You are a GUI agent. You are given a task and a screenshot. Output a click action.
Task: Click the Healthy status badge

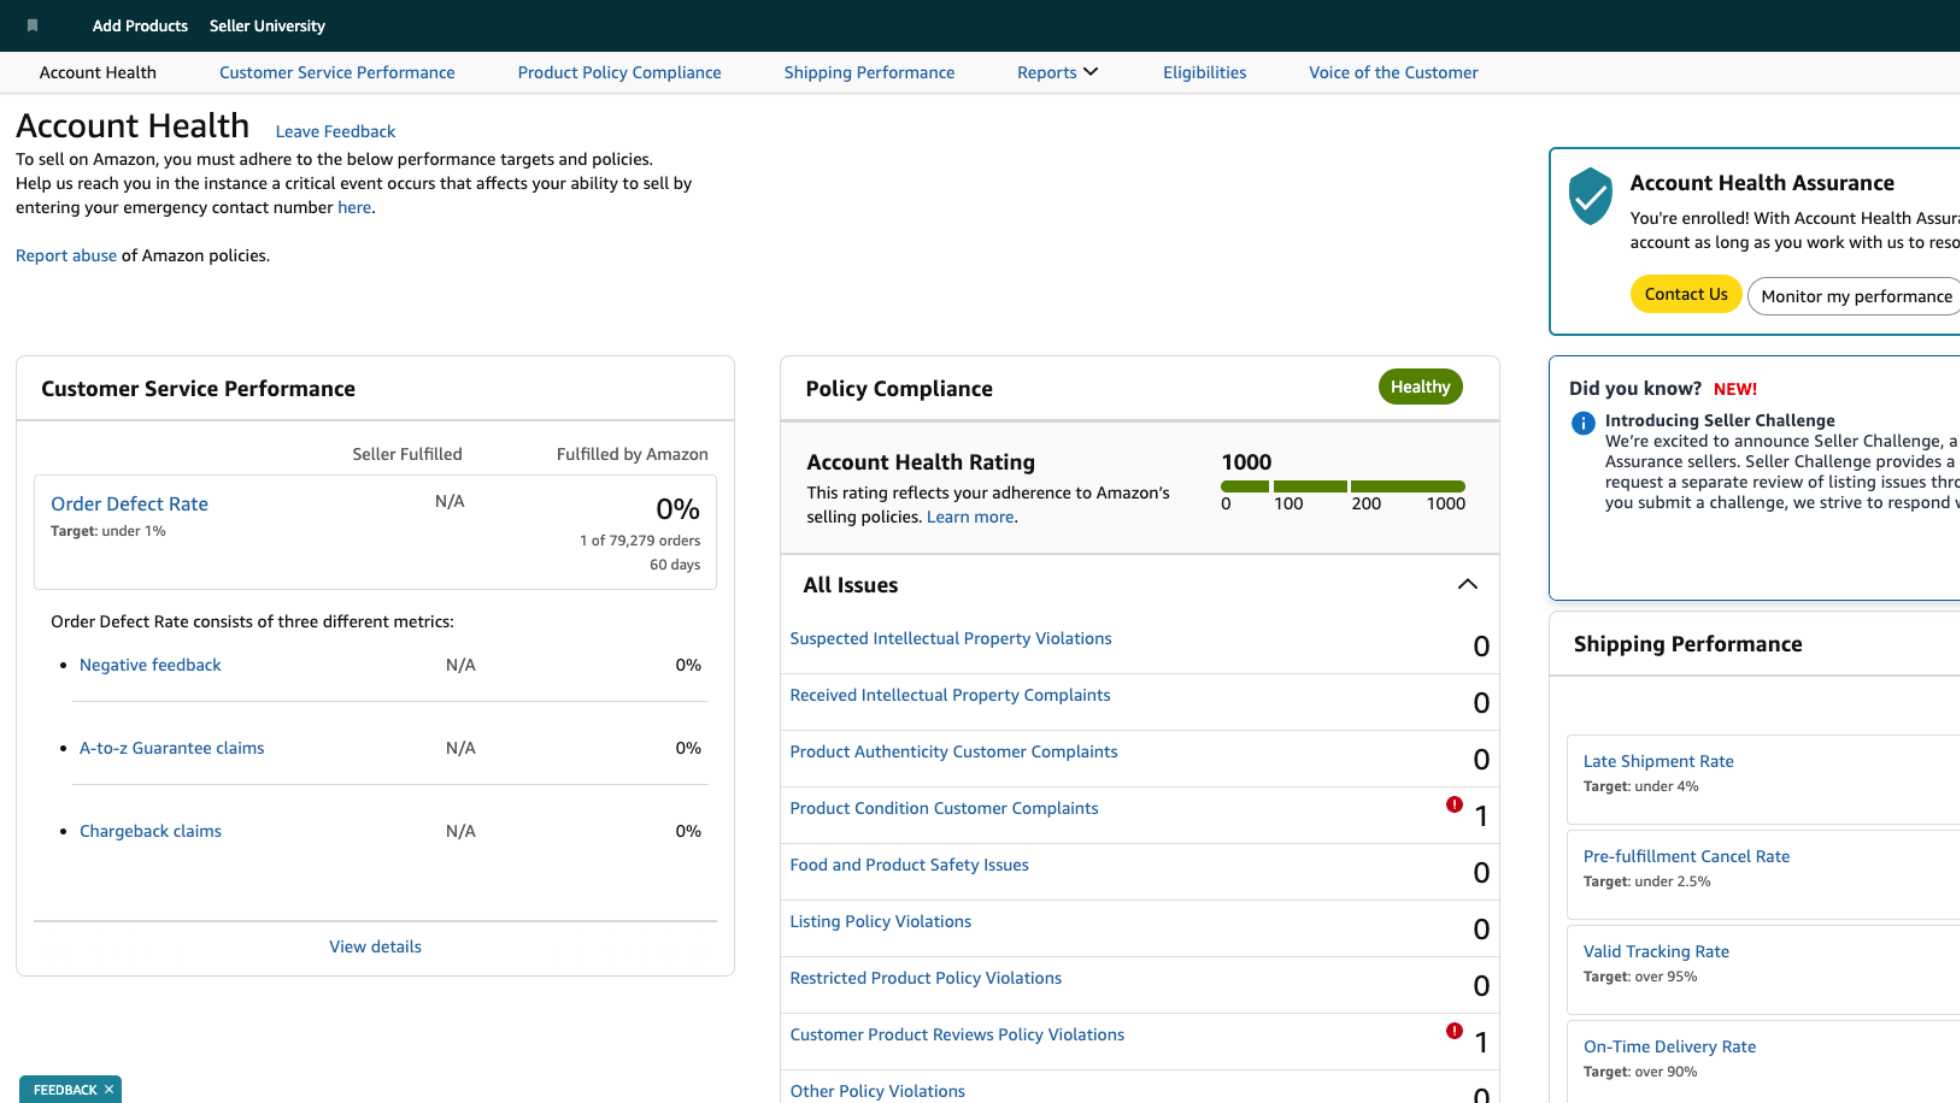1419,387
